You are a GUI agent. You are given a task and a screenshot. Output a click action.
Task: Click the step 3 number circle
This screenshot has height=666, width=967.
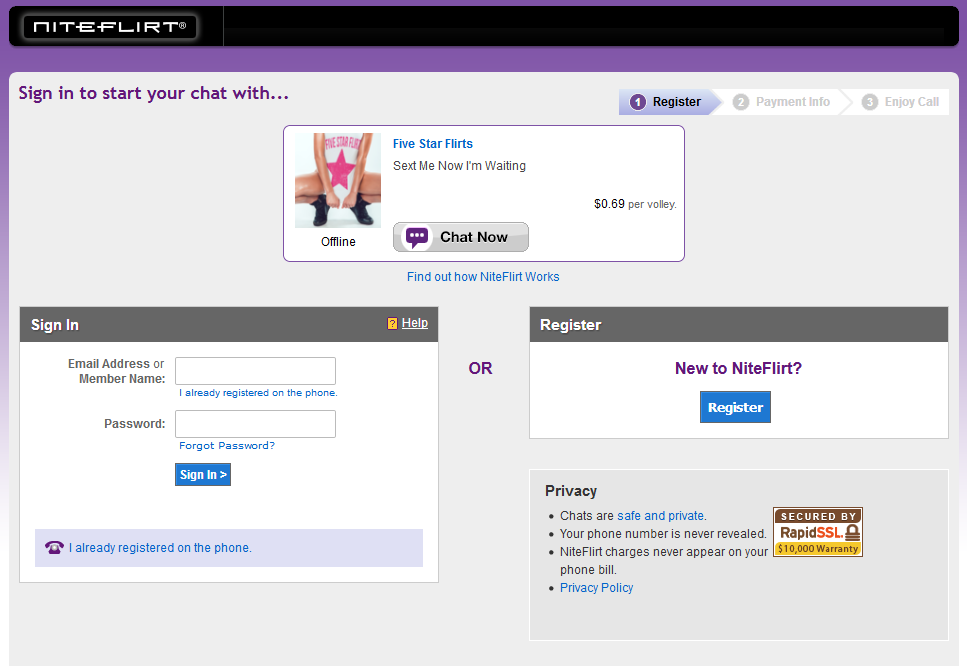point(869,102)
